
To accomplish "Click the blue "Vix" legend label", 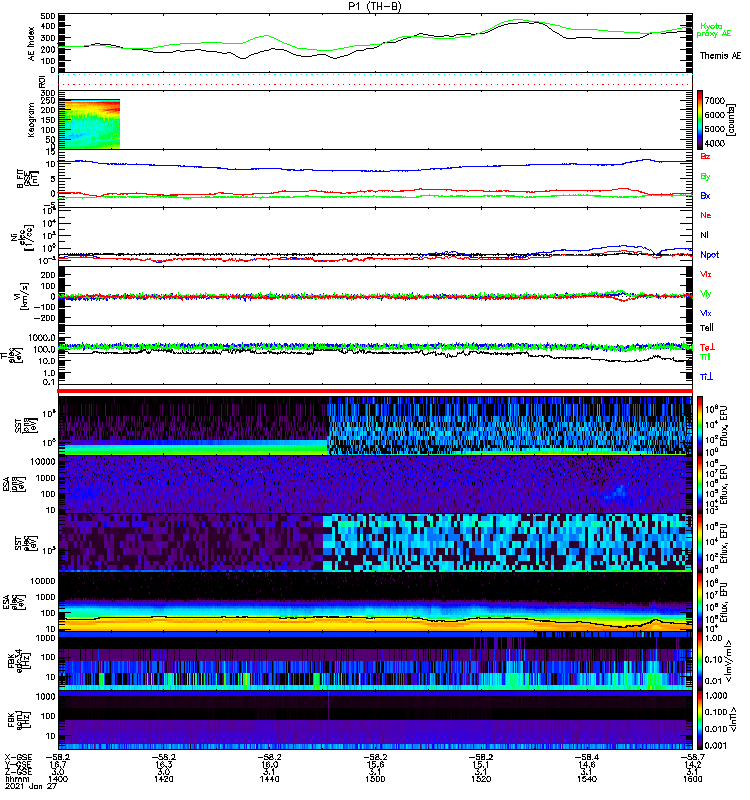I will 706,313.
